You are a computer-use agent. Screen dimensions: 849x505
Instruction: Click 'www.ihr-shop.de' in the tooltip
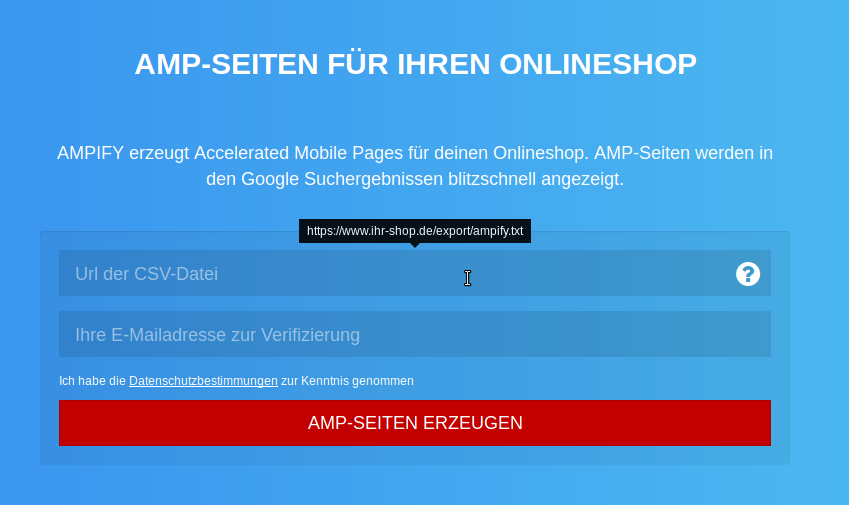(x=377, y=231)
